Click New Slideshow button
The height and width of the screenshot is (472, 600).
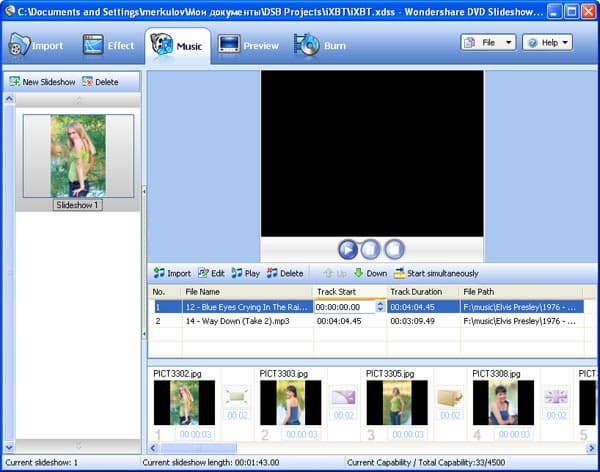click(x=42, y=82)
